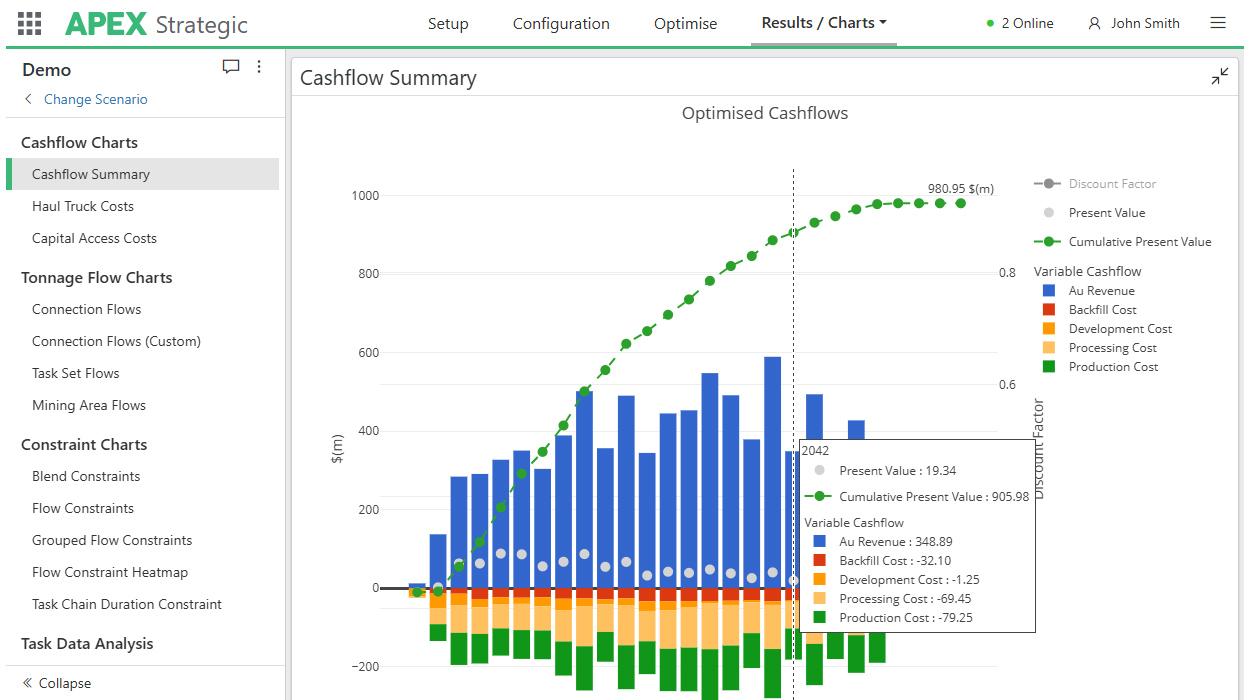Toggle Discount Factor series in legend
This screenshot has height=700, width=1250.
(x=1111, y=184)
